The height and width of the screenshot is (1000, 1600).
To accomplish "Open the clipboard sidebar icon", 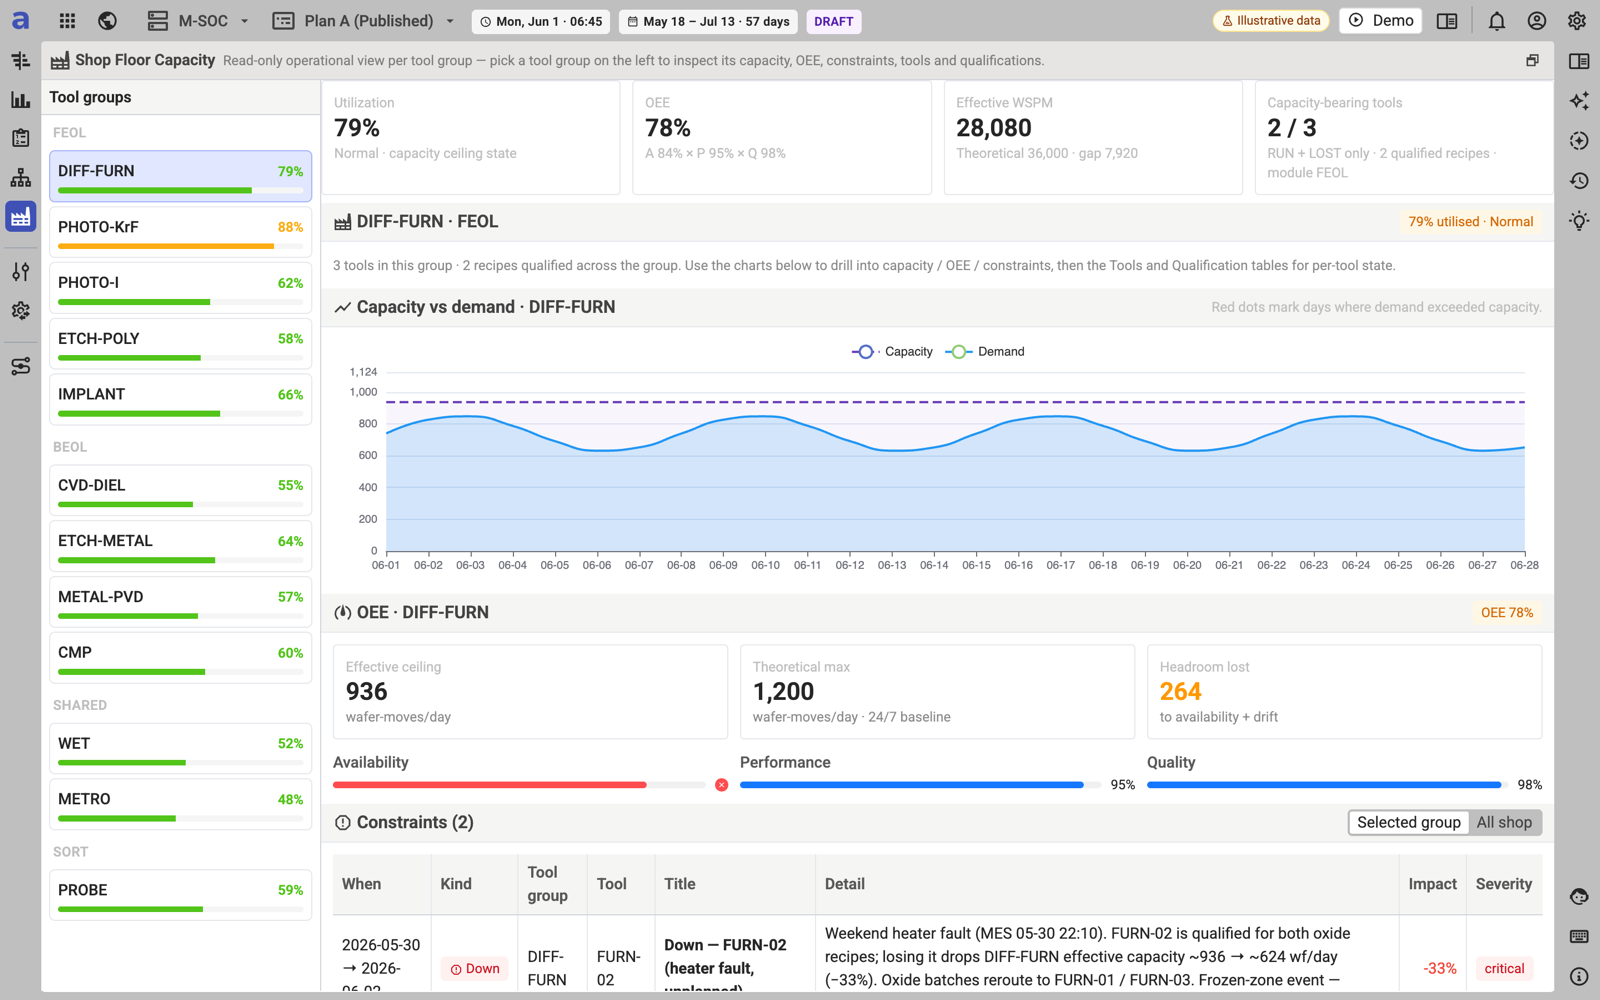I will point(21,139).
